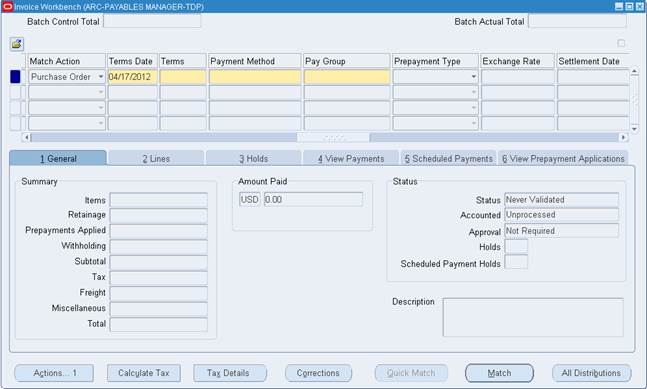Viewport: 647px width, 389px height.
Task: Switch to the 2 Lines tab
Action: point(156,158)
